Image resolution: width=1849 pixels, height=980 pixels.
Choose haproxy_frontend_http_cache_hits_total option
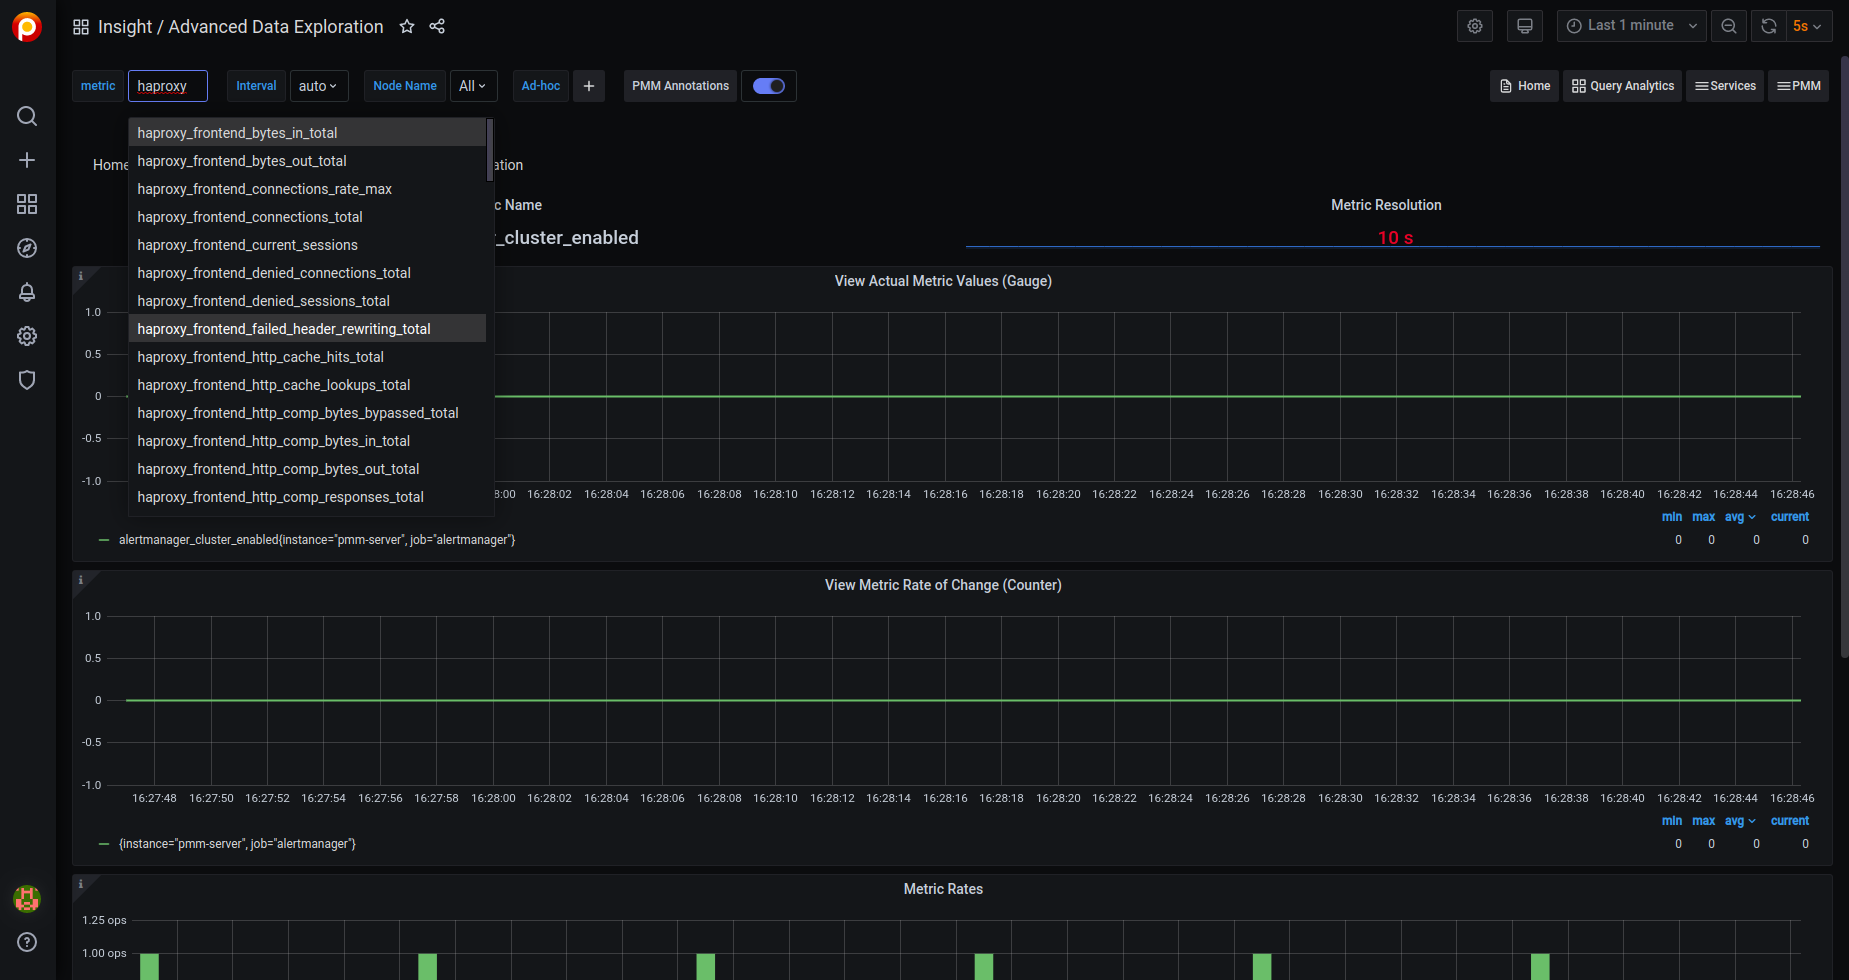coord(260,357)
